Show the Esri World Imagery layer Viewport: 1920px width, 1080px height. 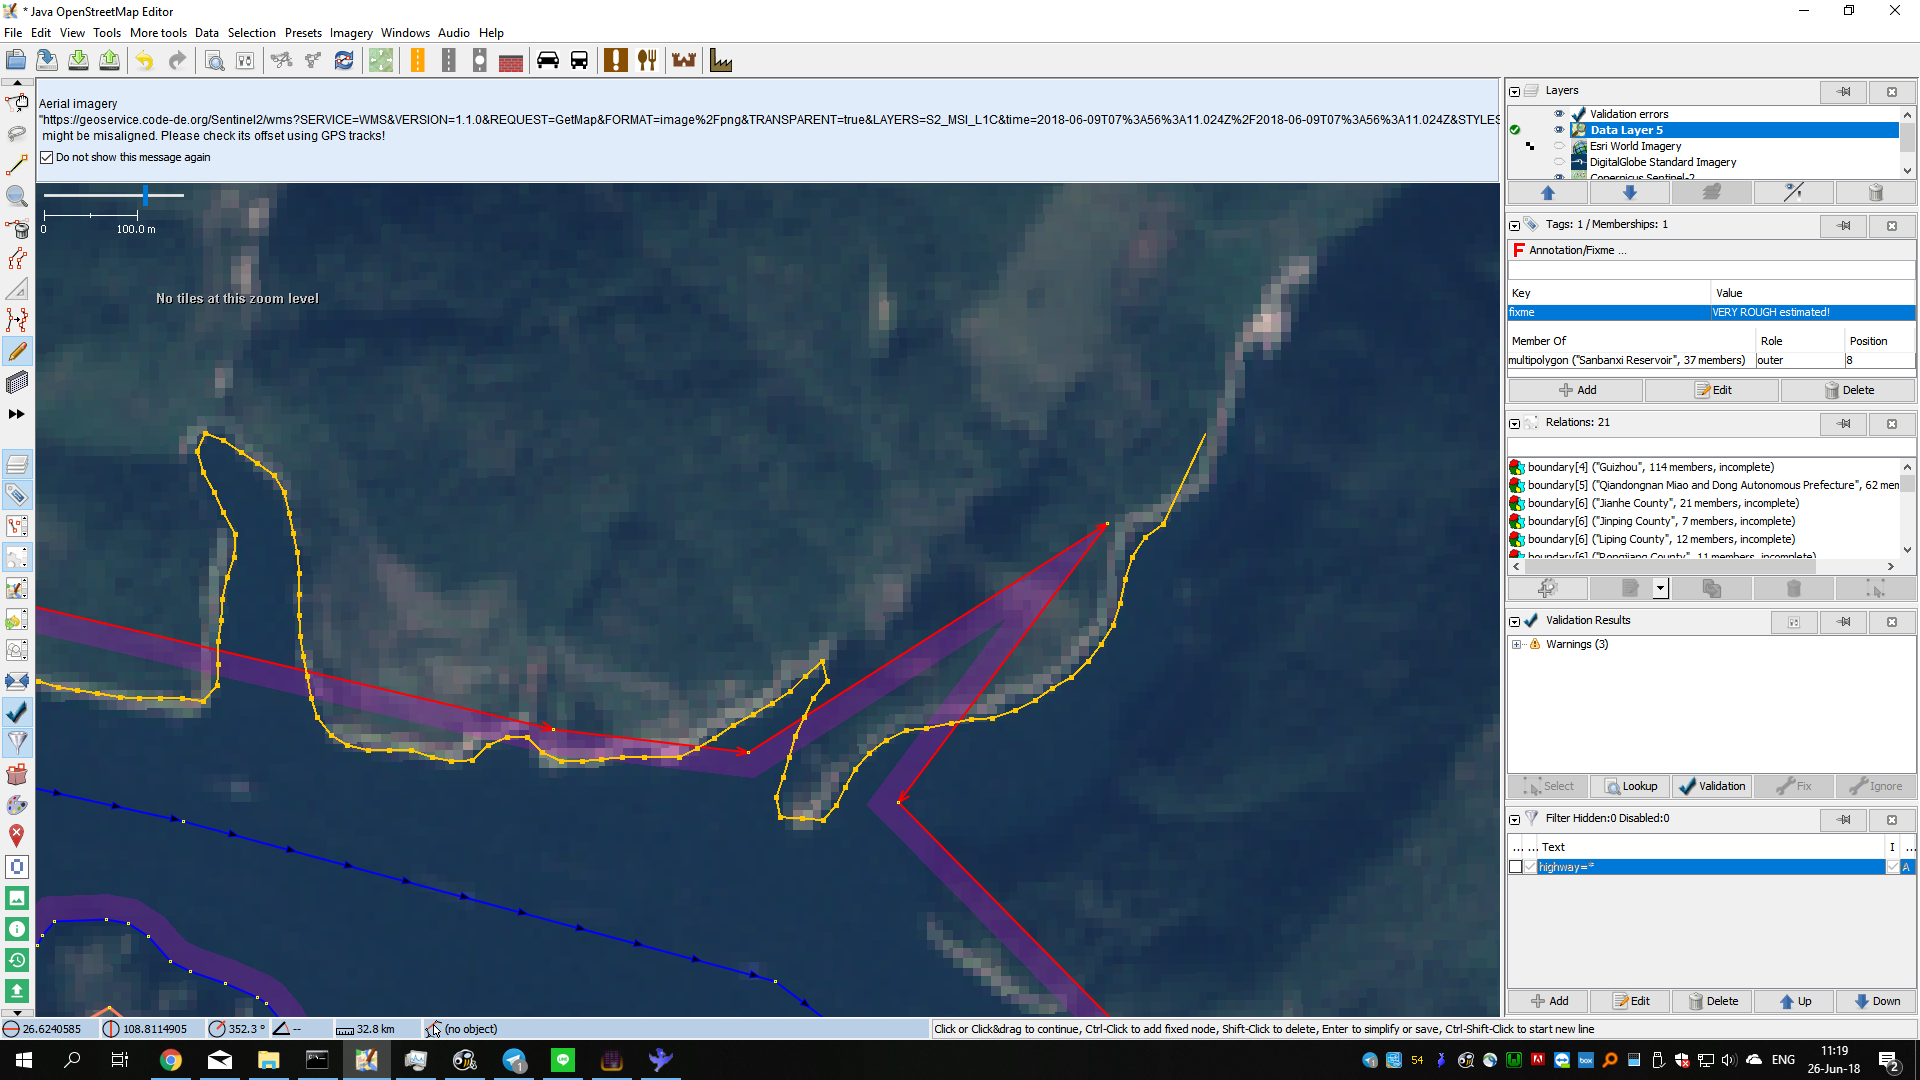(x=1558, y=146)
